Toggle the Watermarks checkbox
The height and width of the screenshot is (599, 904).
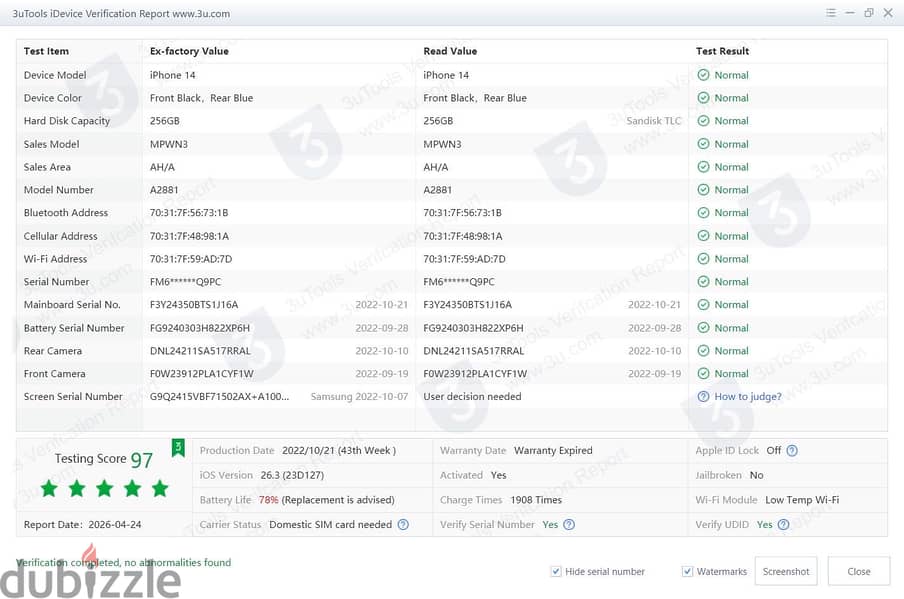pos(687,571)
